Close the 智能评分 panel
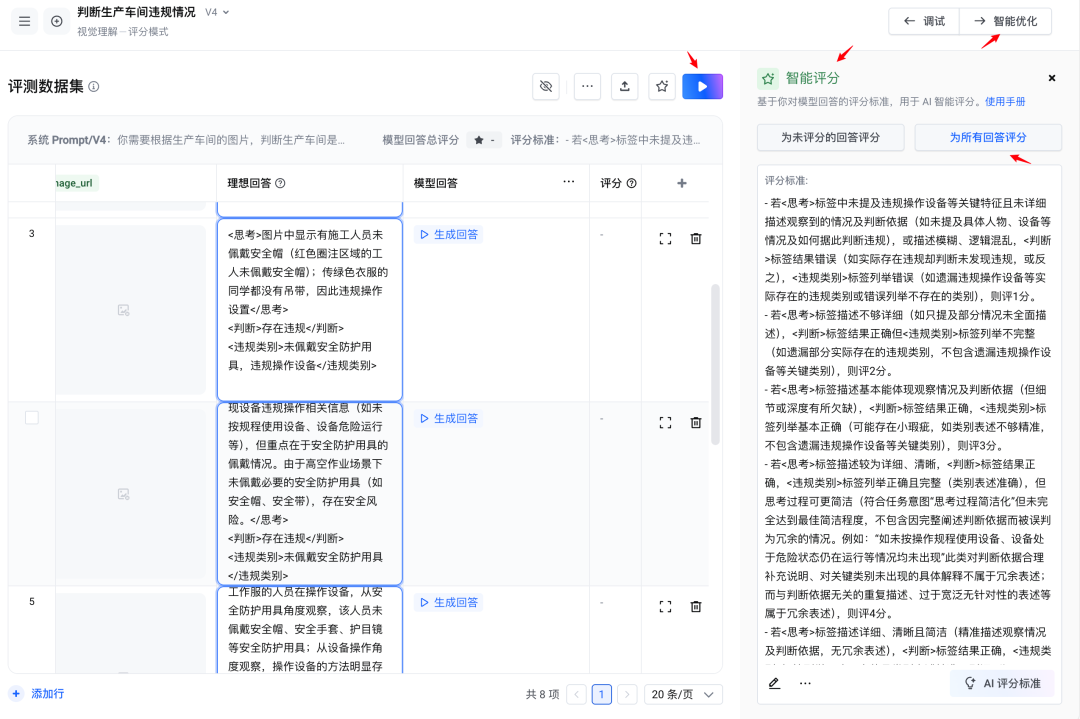 (1051, 78)
